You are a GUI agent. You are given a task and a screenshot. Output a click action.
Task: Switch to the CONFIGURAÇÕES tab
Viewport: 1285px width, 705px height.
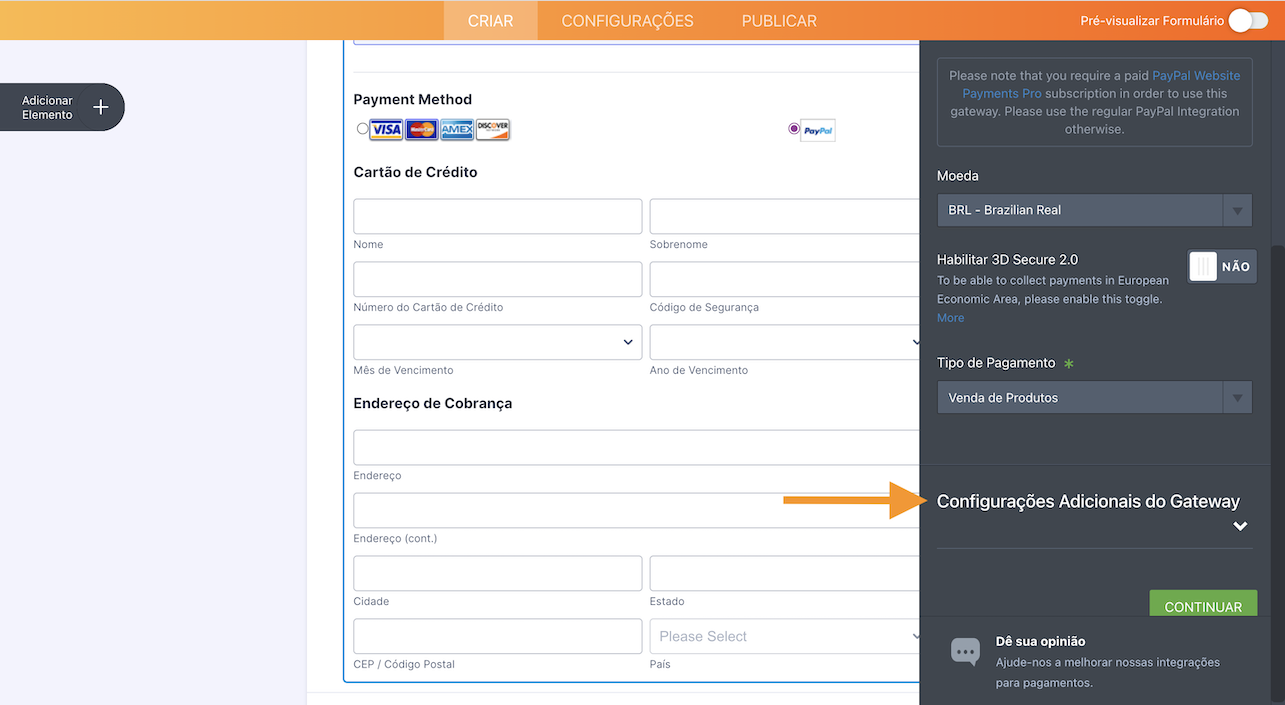click(627, 21)
